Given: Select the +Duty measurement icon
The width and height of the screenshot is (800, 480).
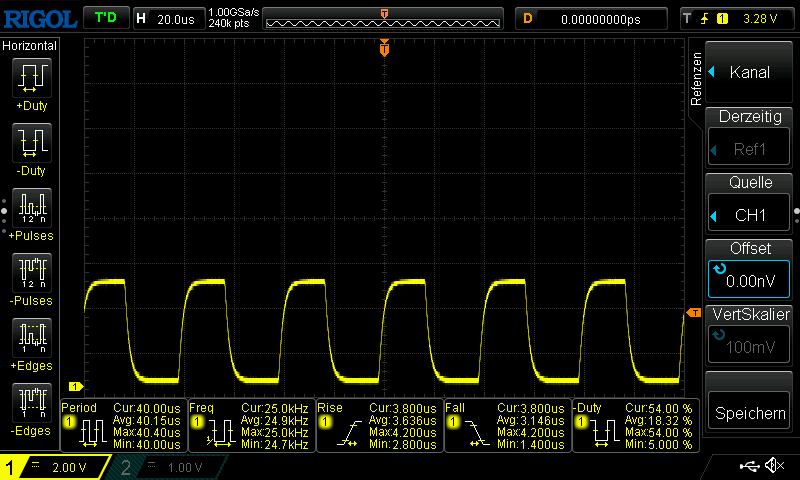Looking at the screenshot, I should coord(32,78).
